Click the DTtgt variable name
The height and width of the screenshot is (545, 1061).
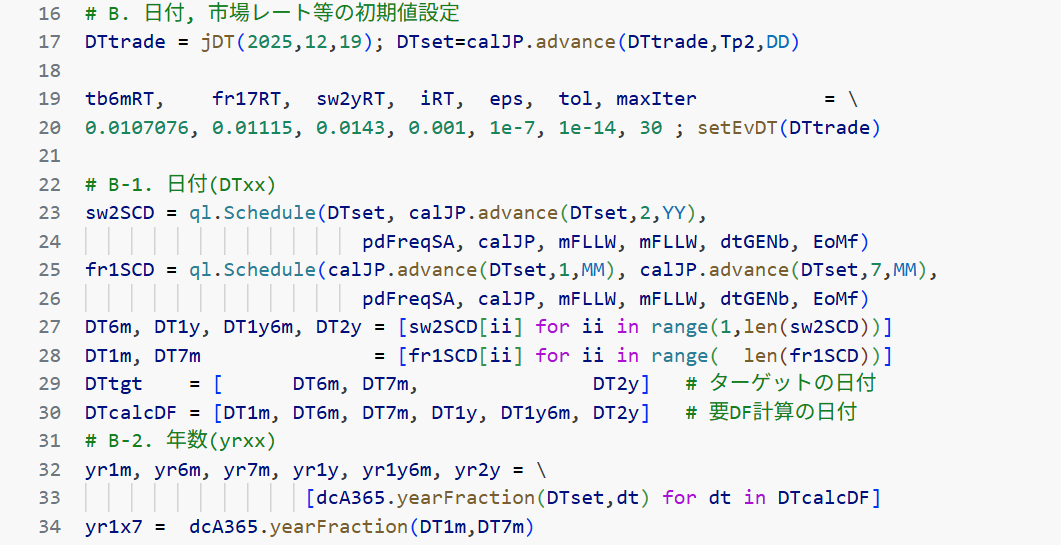[114, 384]
